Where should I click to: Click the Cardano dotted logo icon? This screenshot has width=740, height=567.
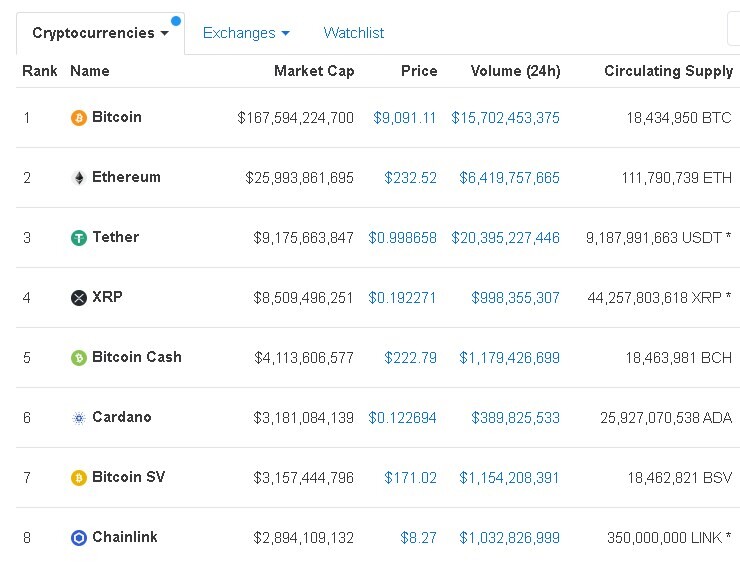(x=79, y=418)
